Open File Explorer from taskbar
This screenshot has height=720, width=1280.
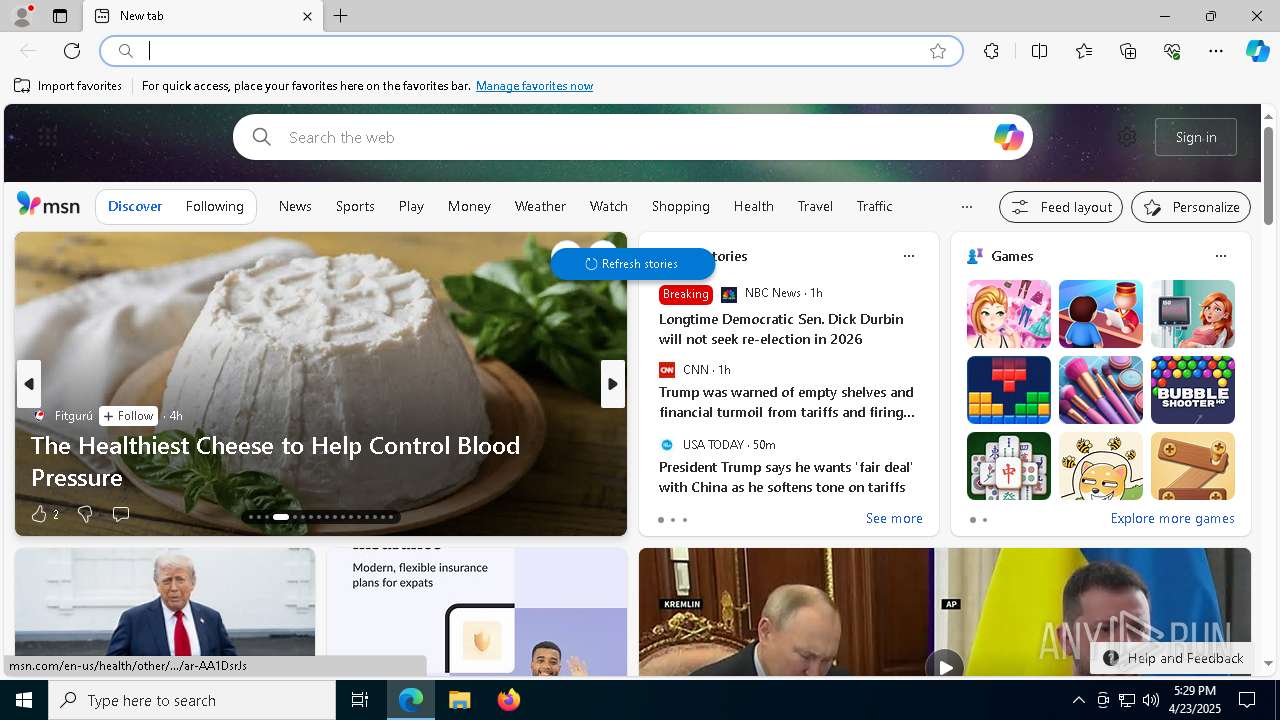pos(459,700)
